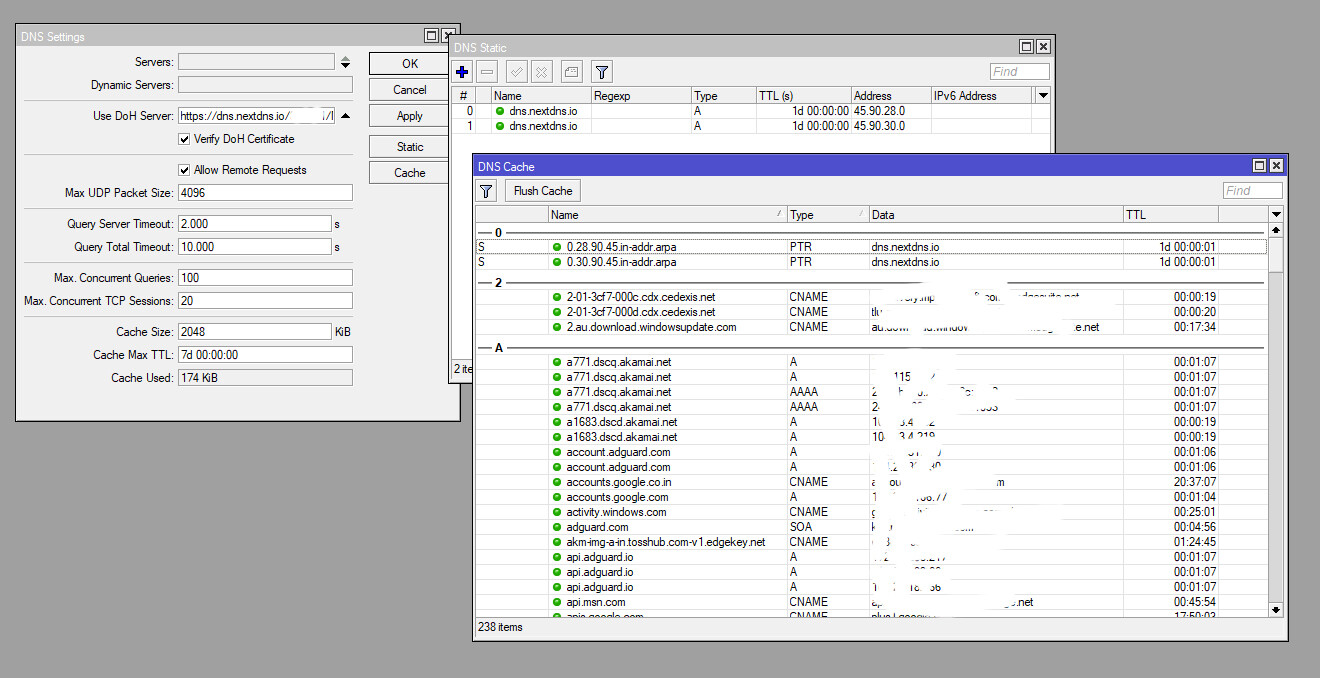Viewport: 1320px width, 678px height.
Task: Open the filter funnel in DNS Cache
Action: (487, 191)
